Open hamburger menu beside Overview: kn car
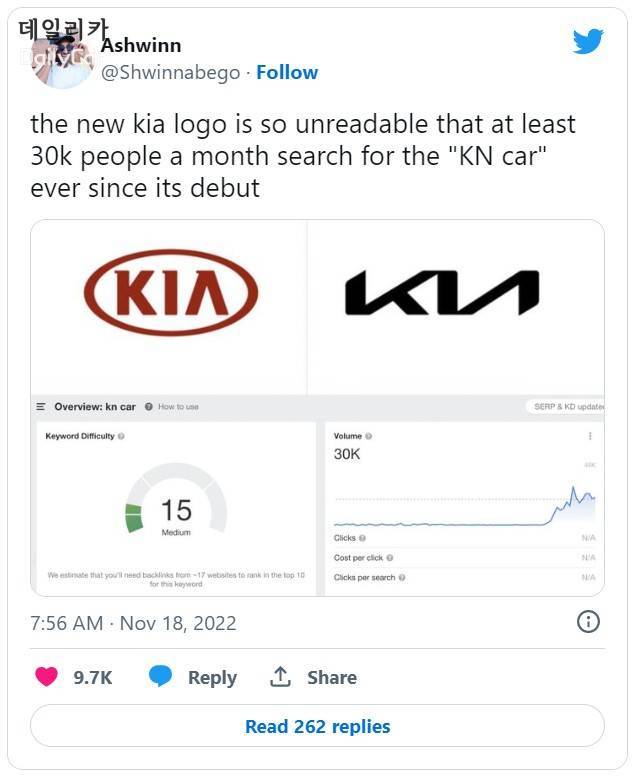 41,407
